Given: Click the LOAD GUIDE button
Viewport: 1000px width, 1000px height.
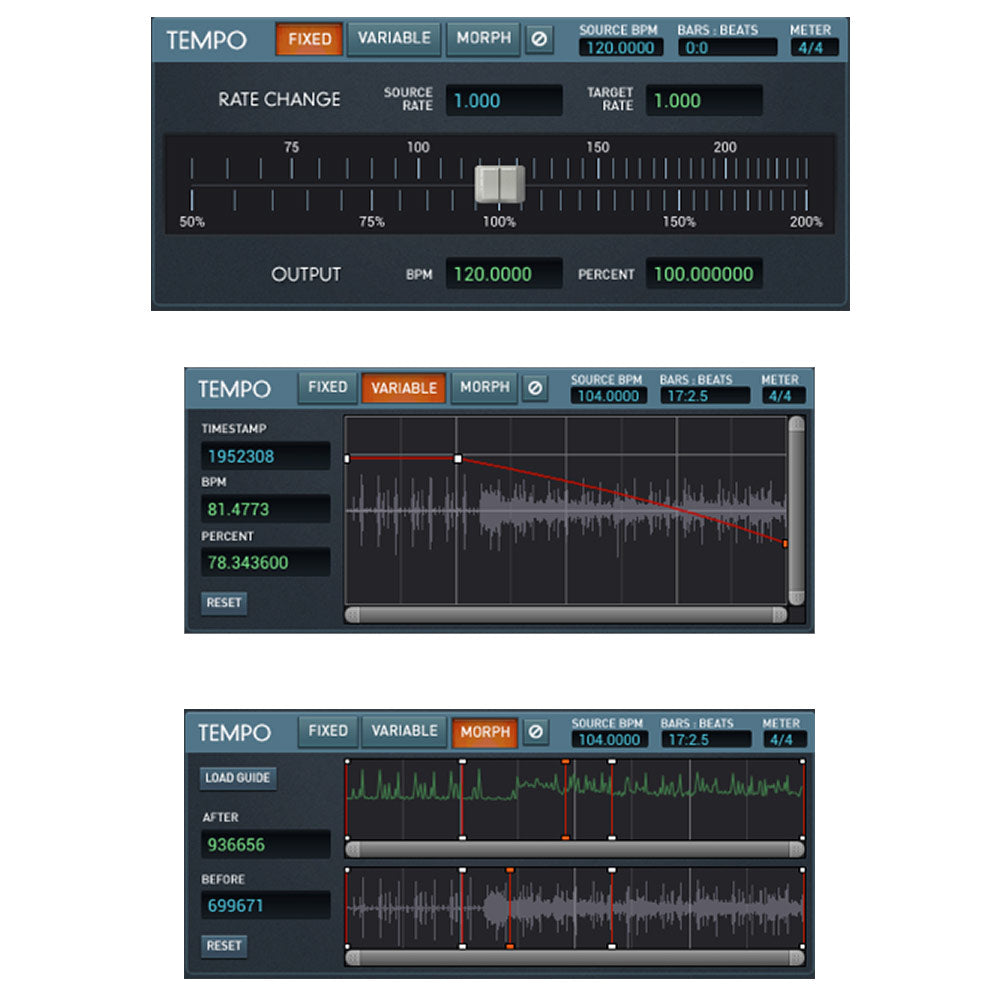Looking at the screenshot, I should (240, 777).
